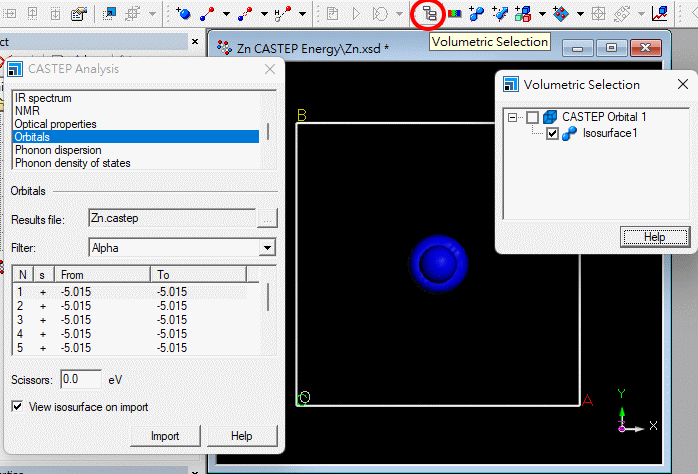Click the circled Volumetric Selection toolbar icon

429,14
